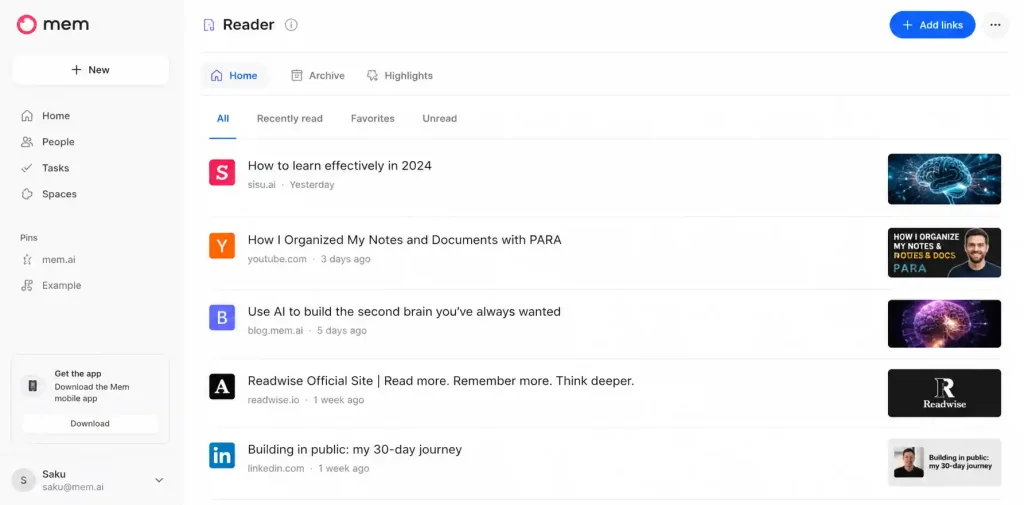Switch to the Archive tab
This screenshot has height=505, width=1024.
point(318,76)
